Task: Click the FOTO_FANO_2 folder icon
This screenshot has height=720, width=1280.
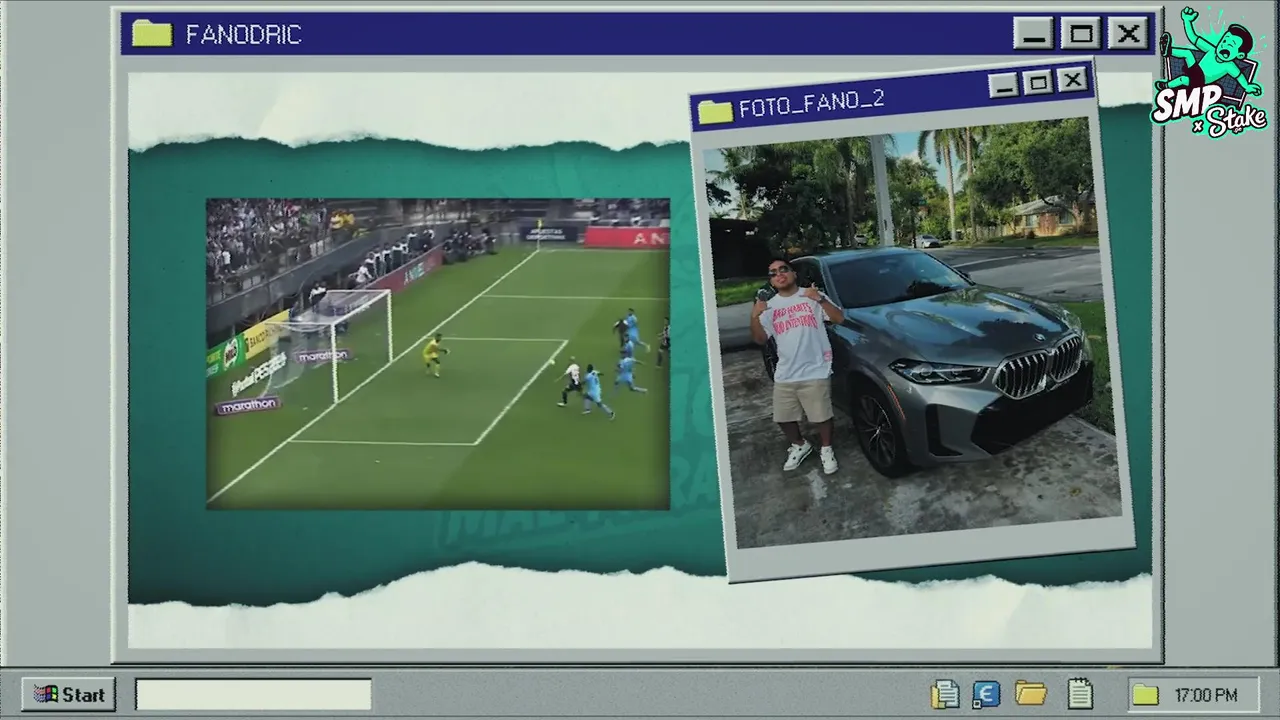Action: pyautogui.click(x=715, y=111)
